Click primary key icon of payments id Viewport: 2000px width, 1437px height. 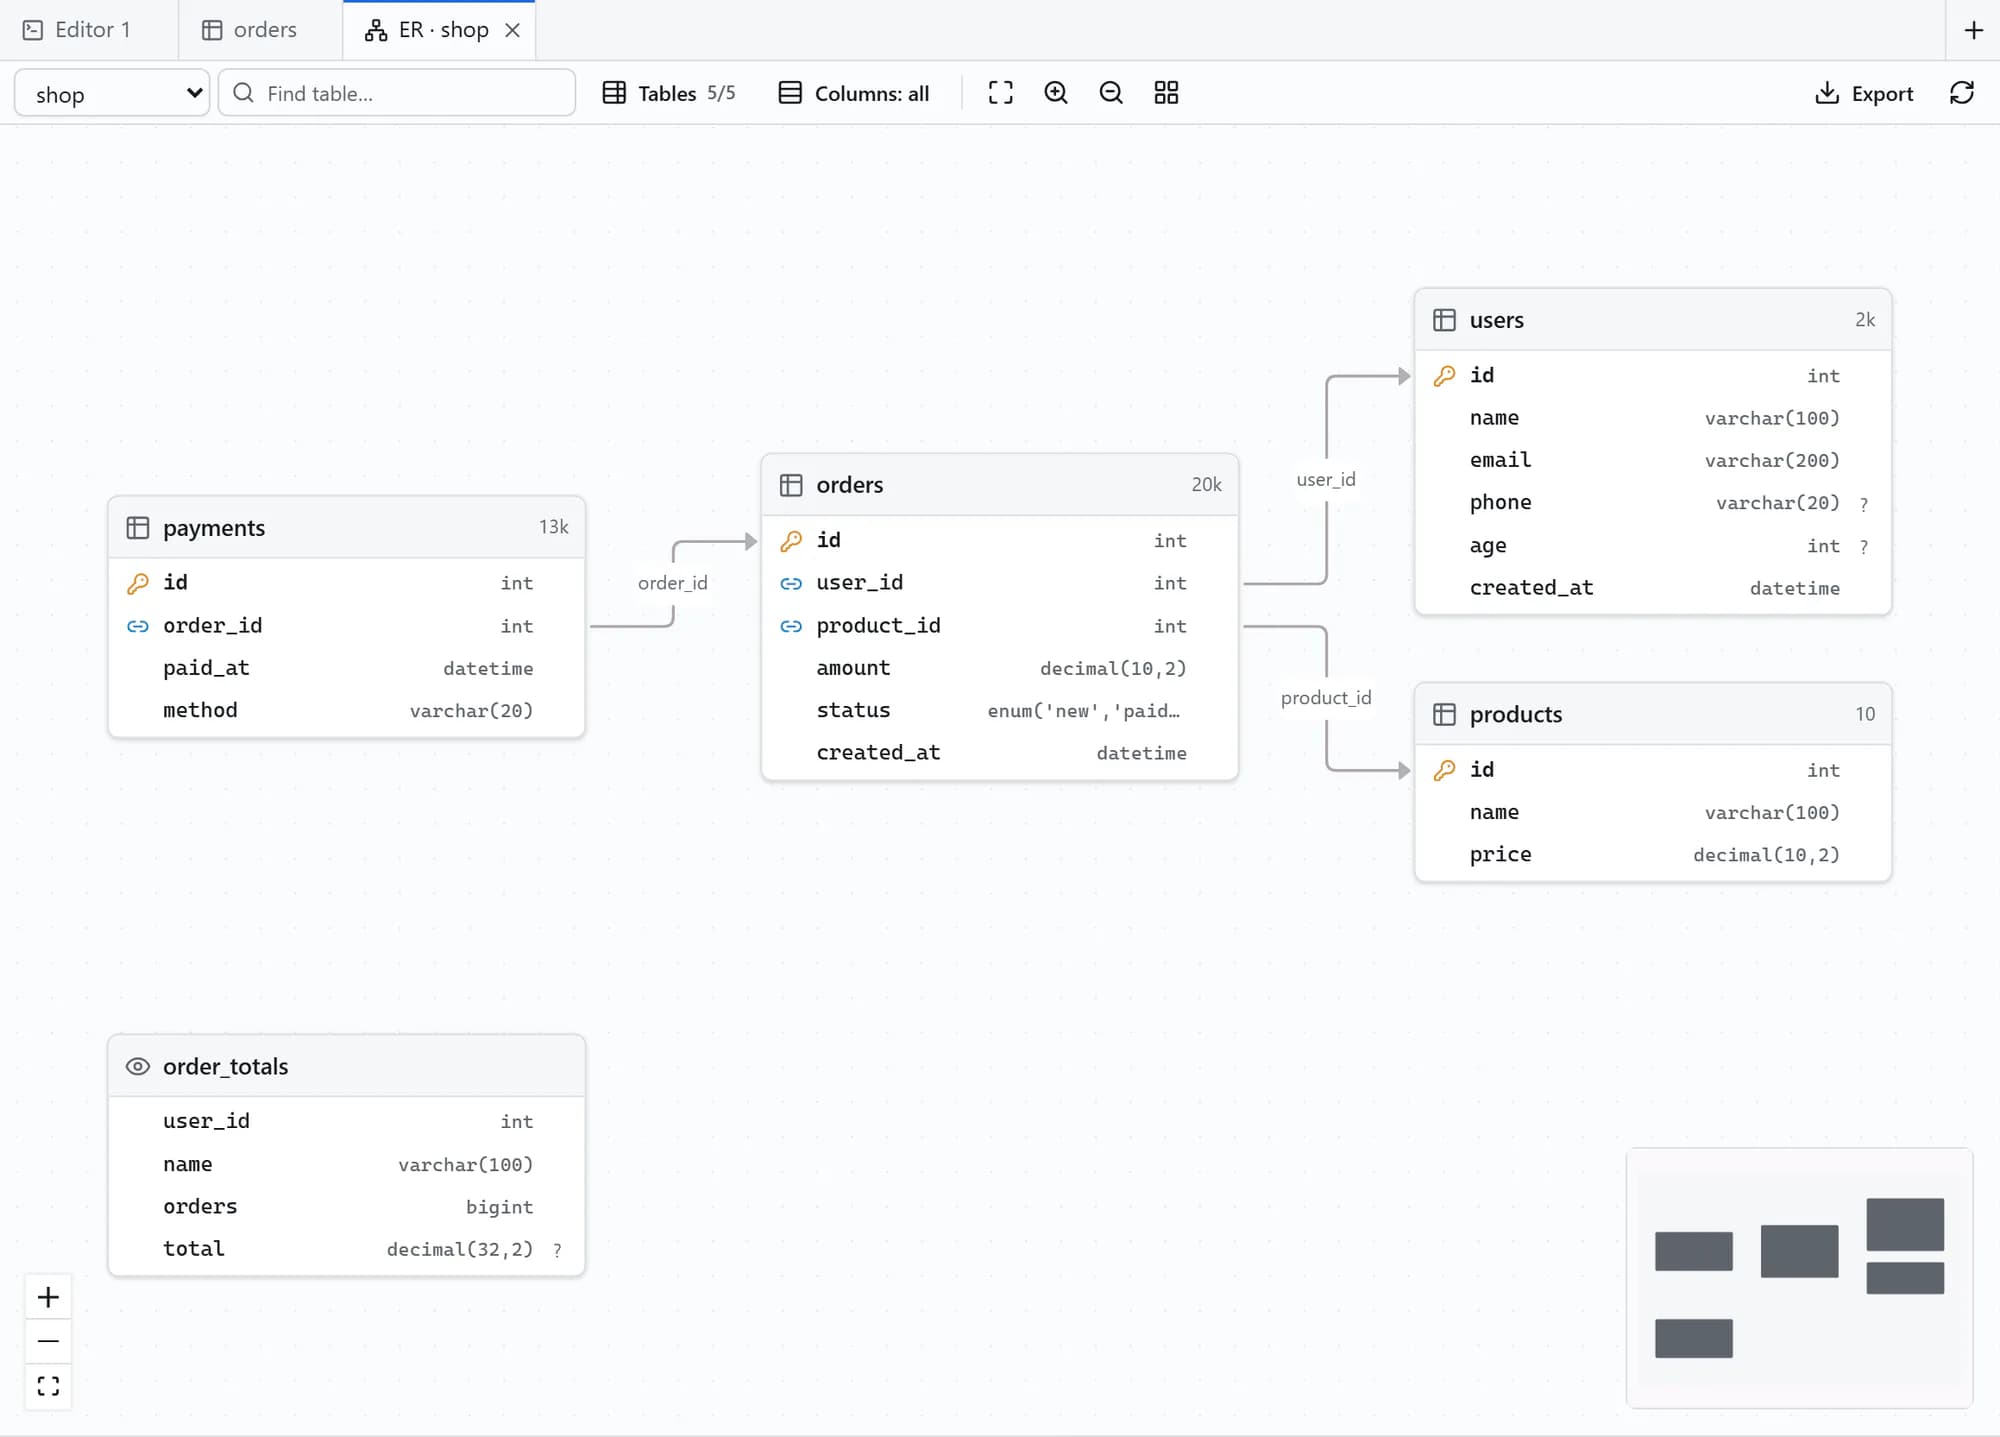(x=138, y=583)
